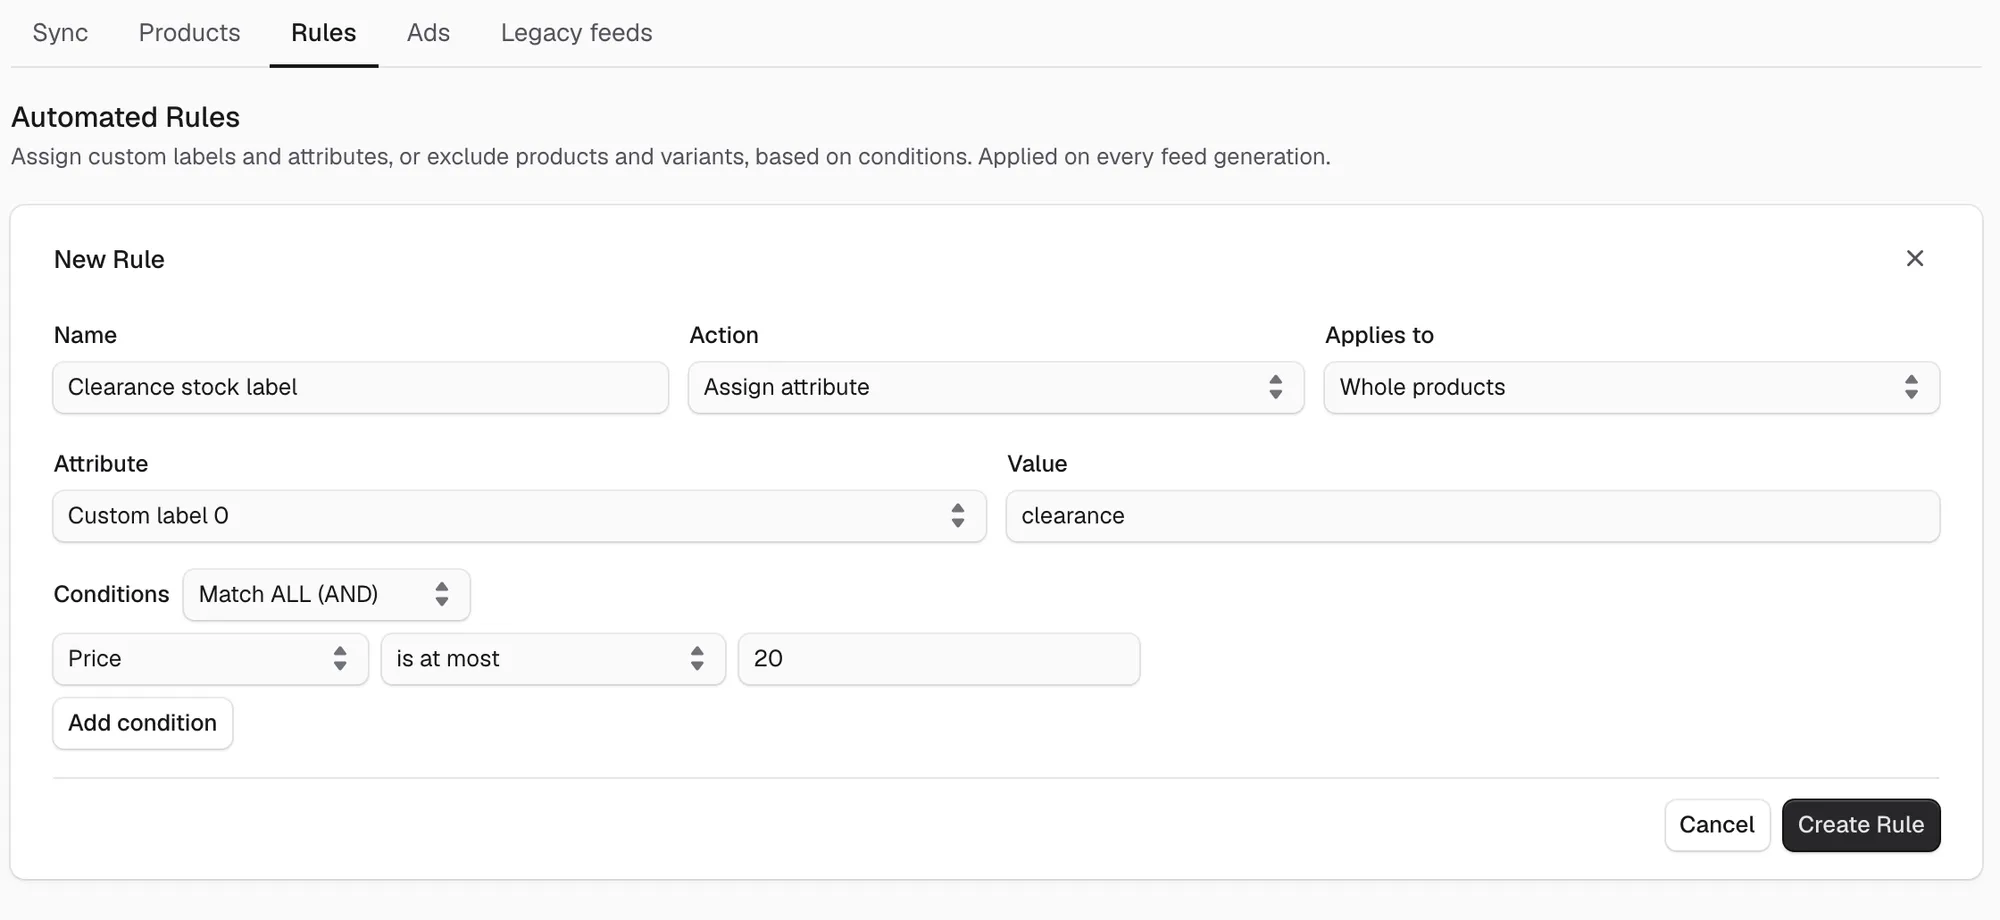The width and height of the screenshot is (2000, 920).
Task: Open the Price condition field dropdown
Action: click(x=211, y=659)
